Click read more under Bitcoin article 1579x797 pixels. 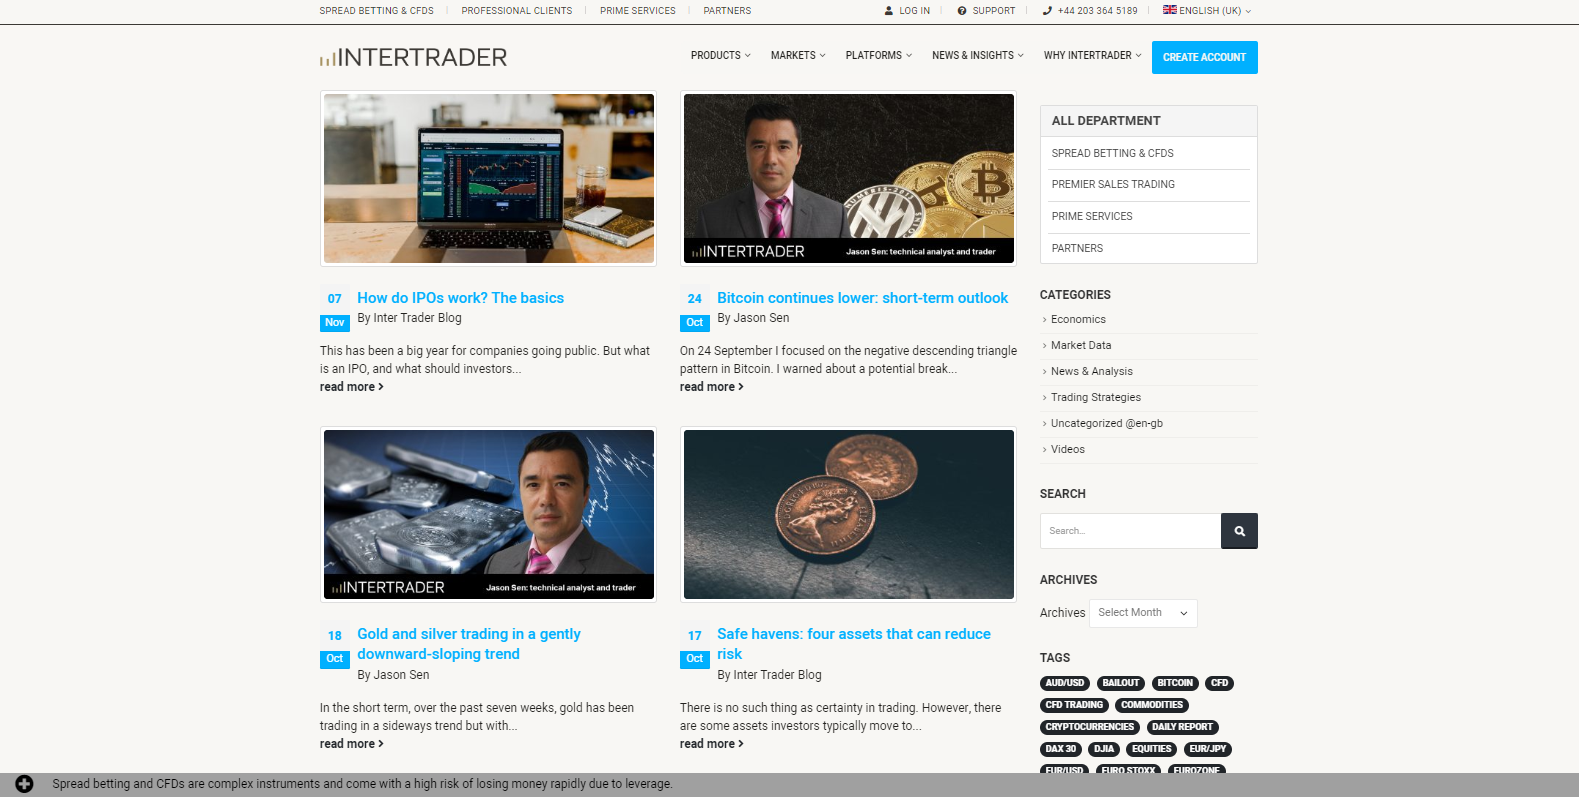click(x=711, y=387)
